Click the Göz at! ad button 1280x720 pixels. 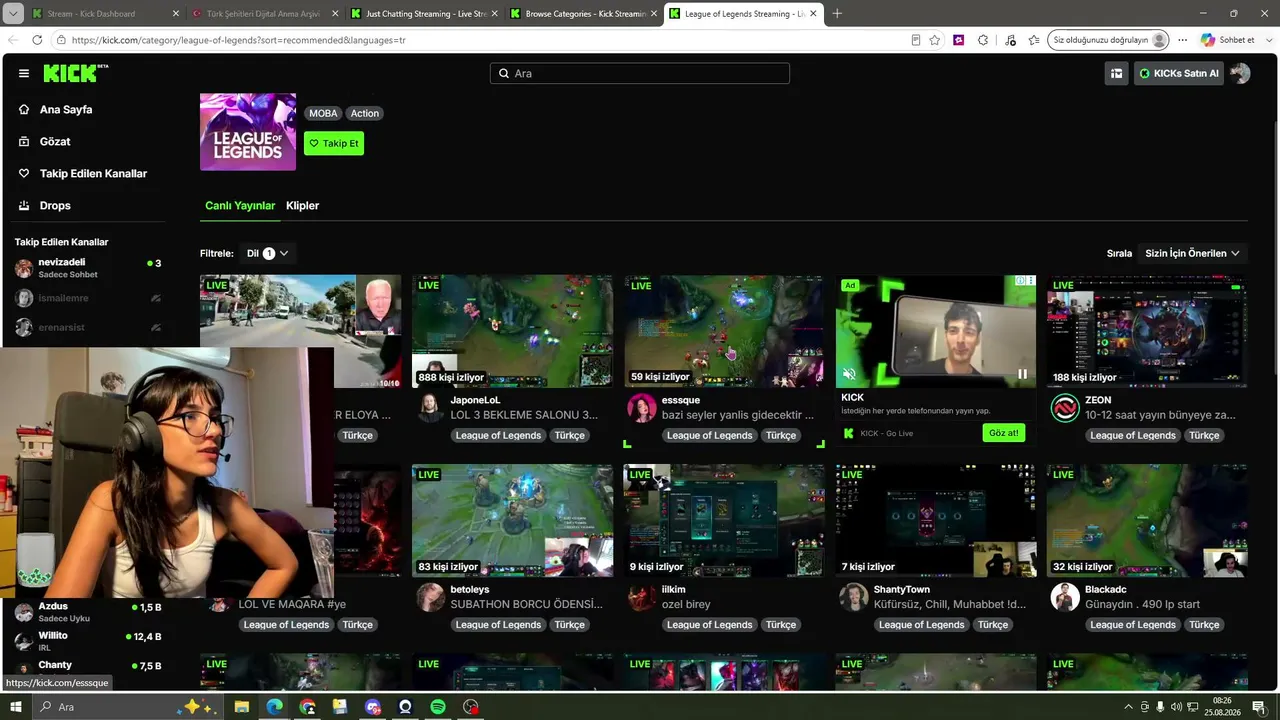pyautogui.click(x=1004, y=433)
